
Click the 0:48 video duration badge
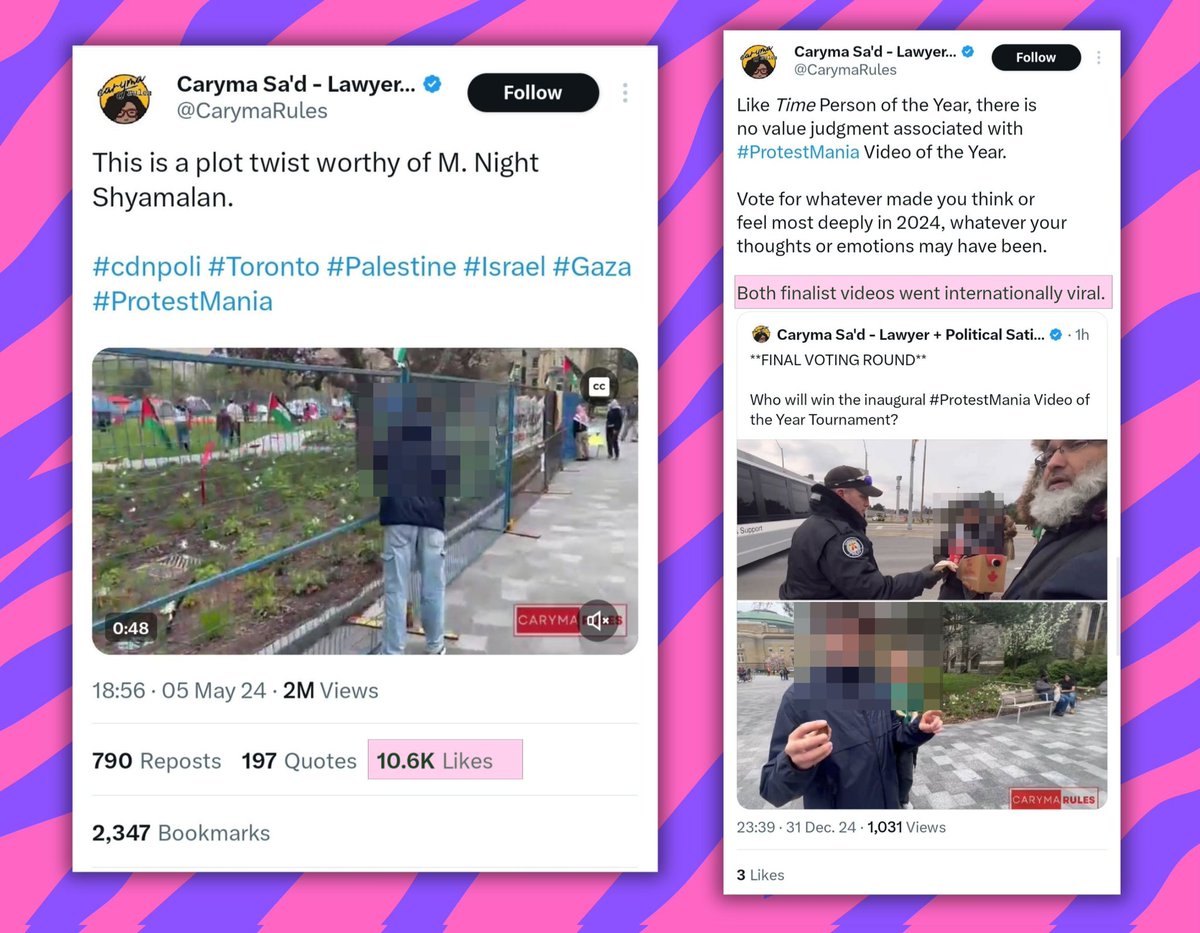pyautogui.click(x=130, y=628)
